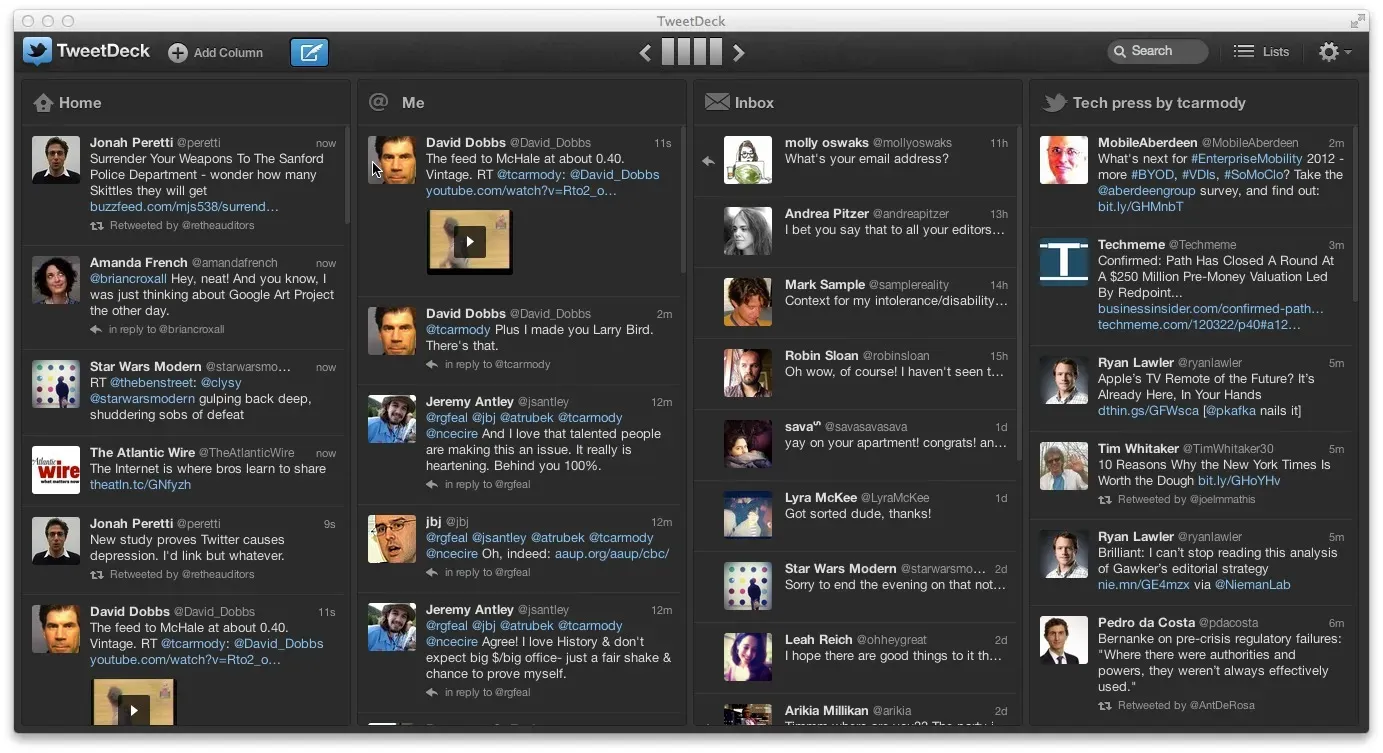Click the Tech press column bird icon
This screenshot has width=1383, height=753.
[x=1054, y=102]
